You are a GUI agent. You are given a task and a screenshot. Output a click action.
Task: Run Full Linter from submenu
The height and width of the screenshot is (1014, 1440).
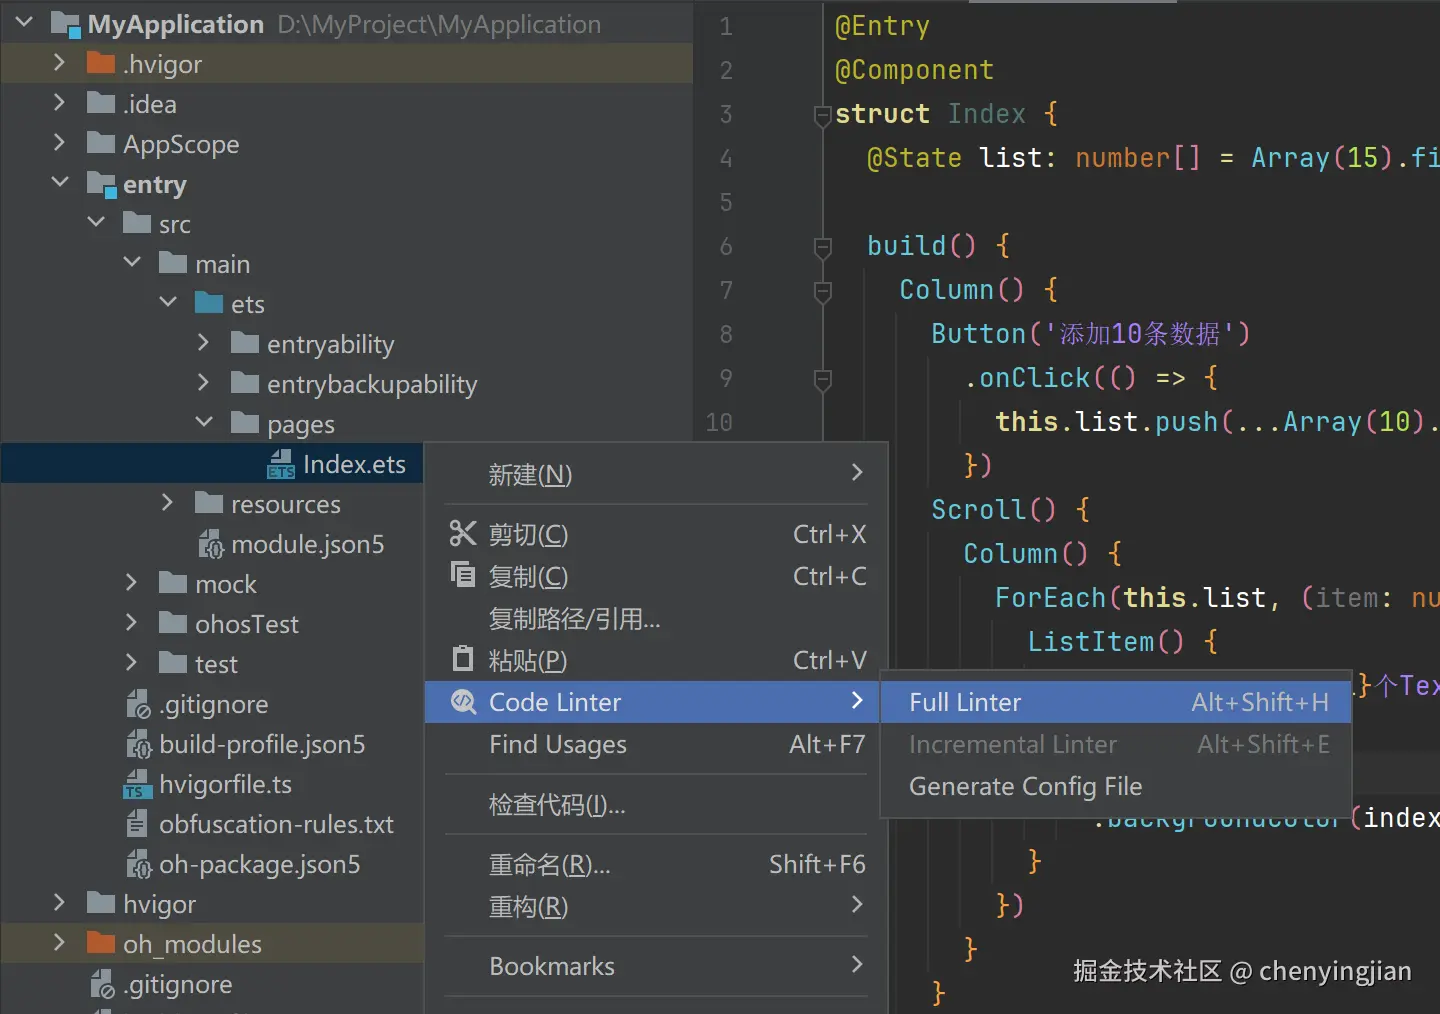click(x=1116, y=702)
